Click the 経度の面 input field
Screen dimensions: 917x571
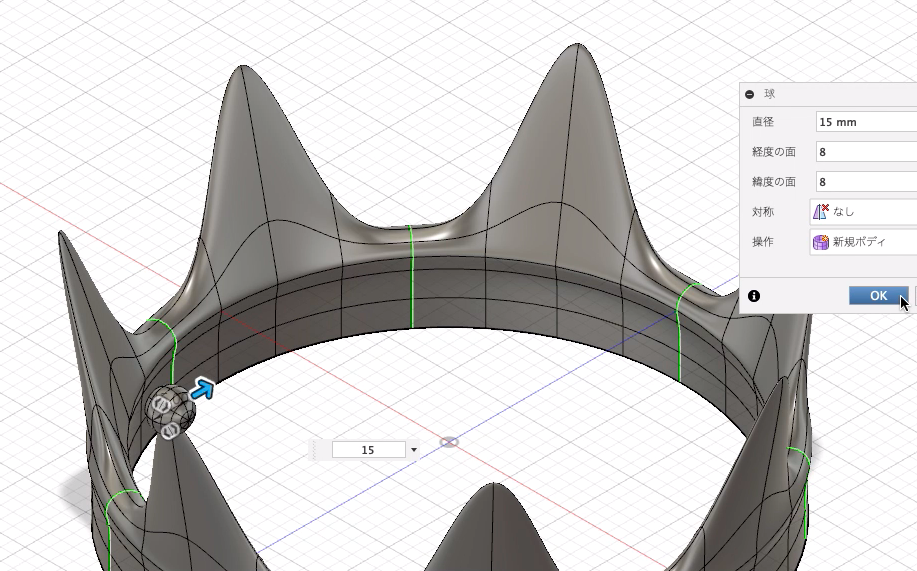(x=866, y=152)
